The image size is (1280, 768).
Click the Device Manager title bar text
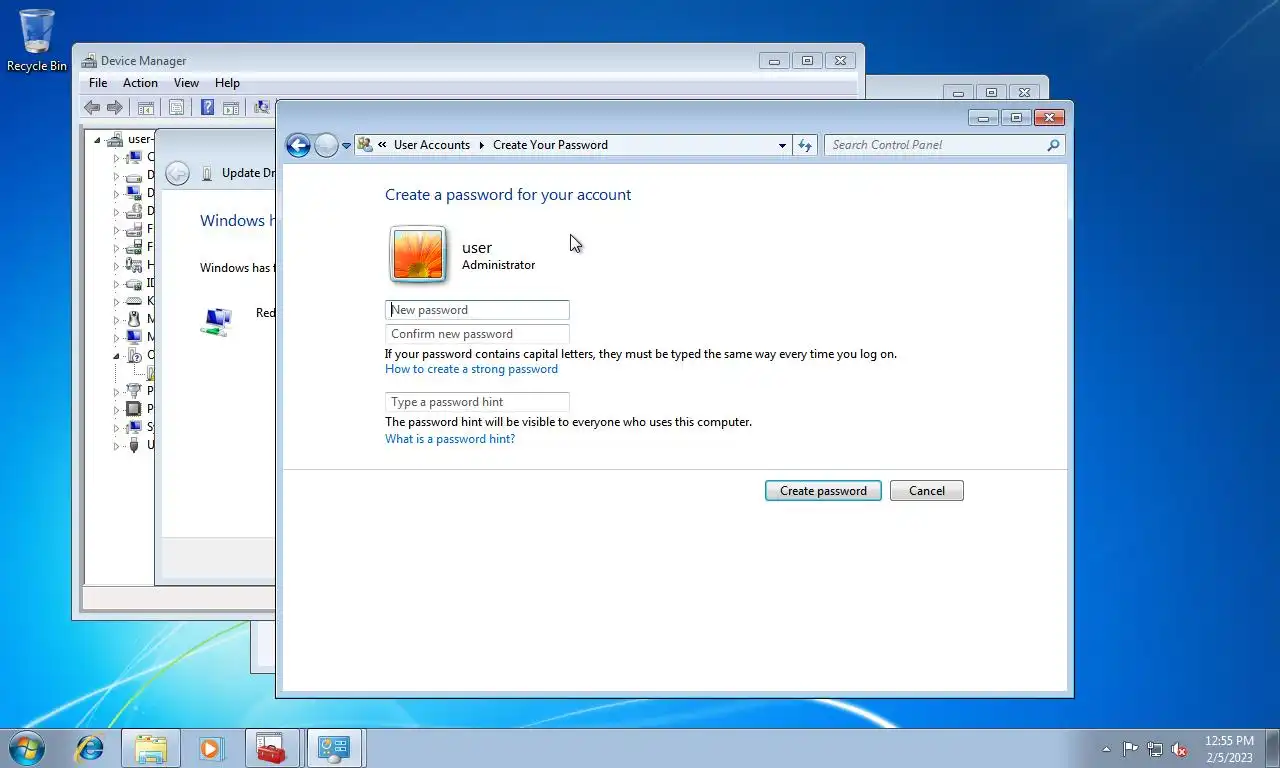[x=143, y=61]
